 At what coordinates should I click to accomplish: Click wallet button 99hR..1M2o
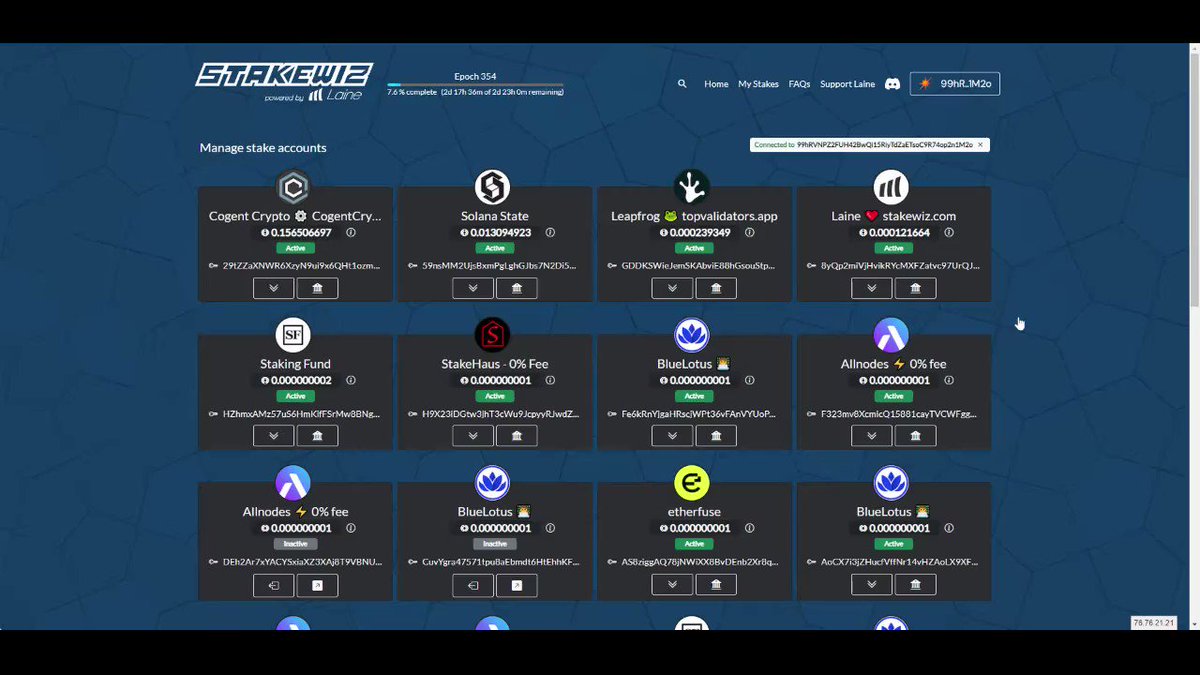point(955,84)
